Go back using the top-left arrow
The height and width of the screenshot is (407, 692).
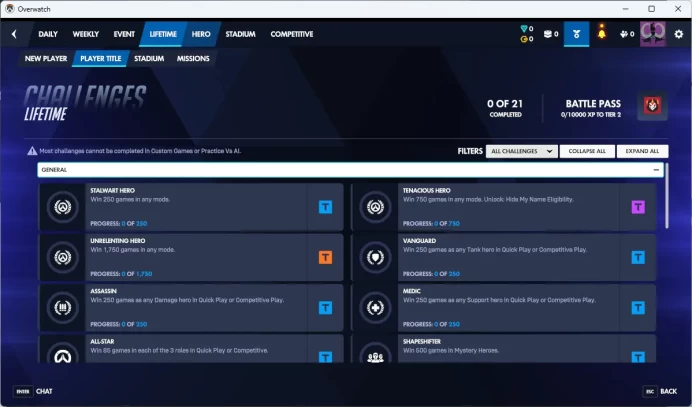pos(14,34)
